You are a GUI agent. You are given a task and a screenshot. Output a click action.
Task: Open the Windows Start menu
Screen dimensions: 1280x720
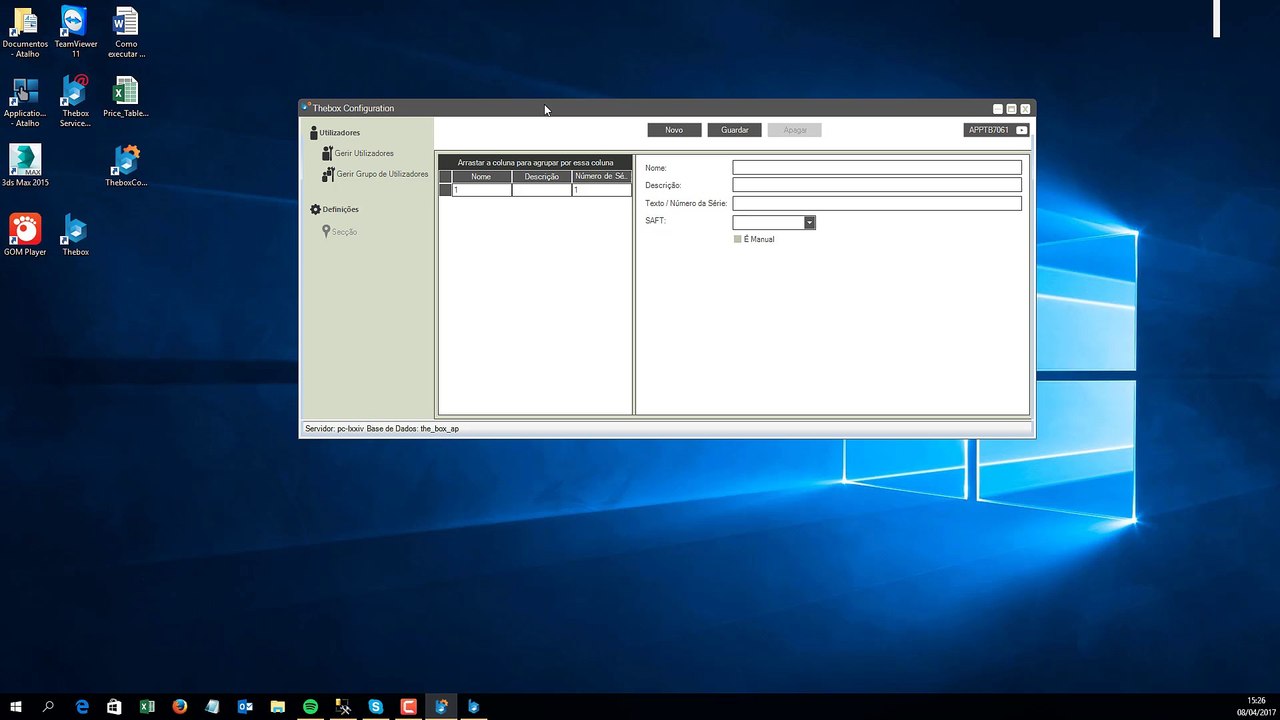coord(16,706)
